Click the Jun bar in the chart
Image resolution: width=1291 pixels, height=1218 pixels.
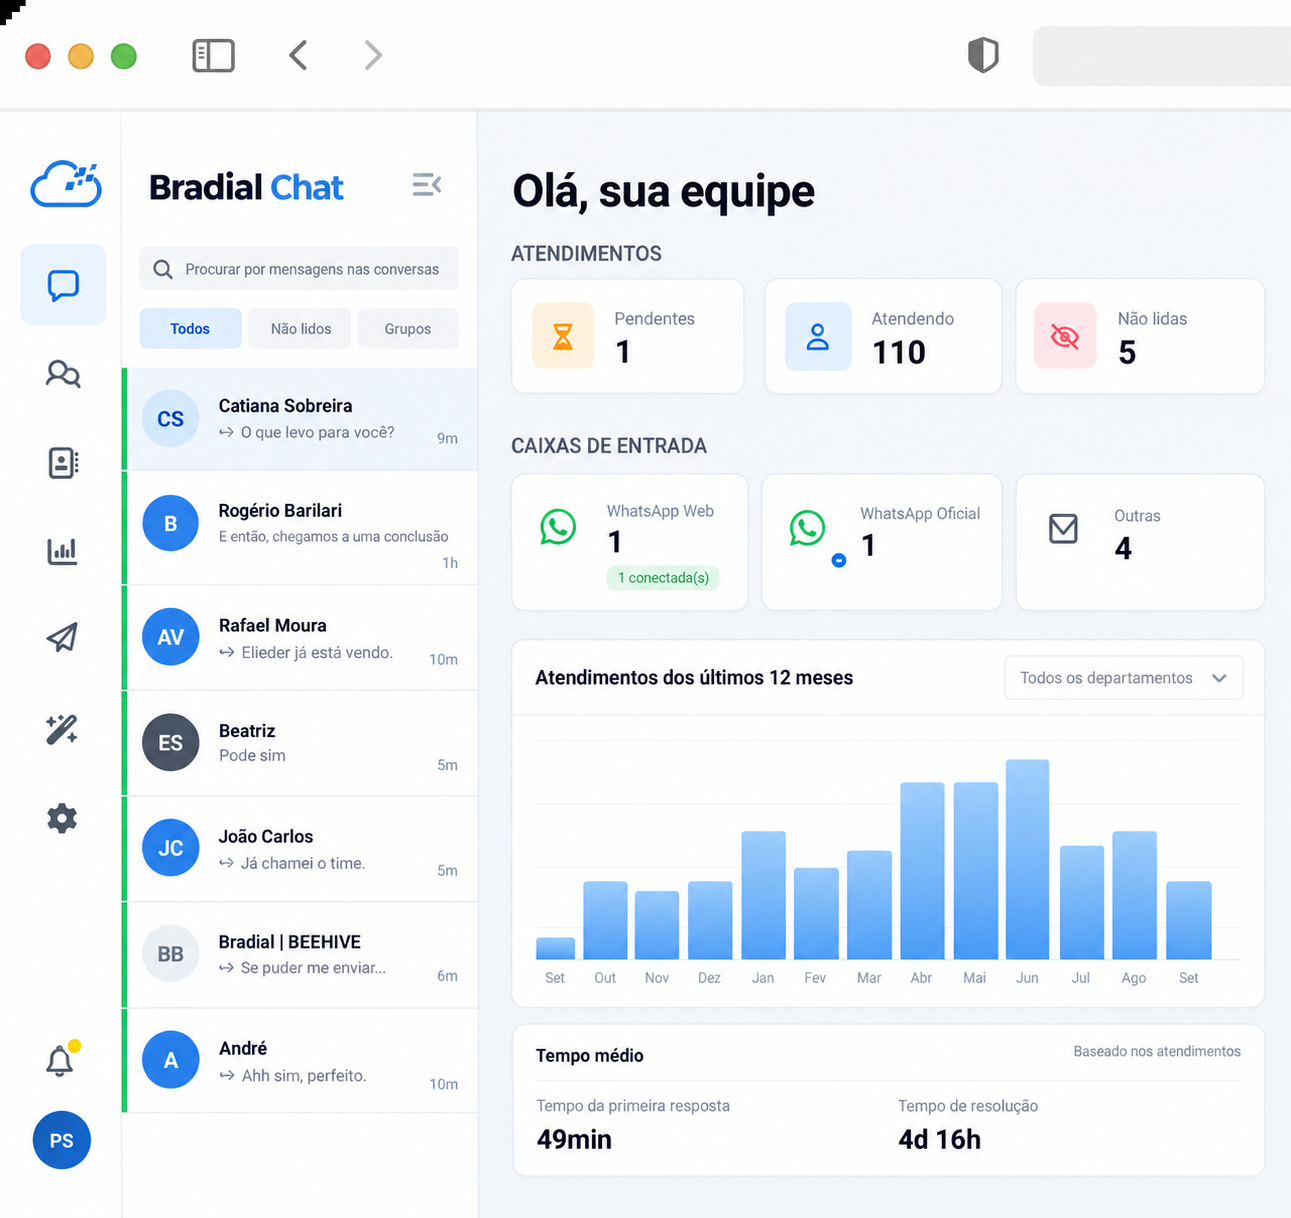point(1027,859)
